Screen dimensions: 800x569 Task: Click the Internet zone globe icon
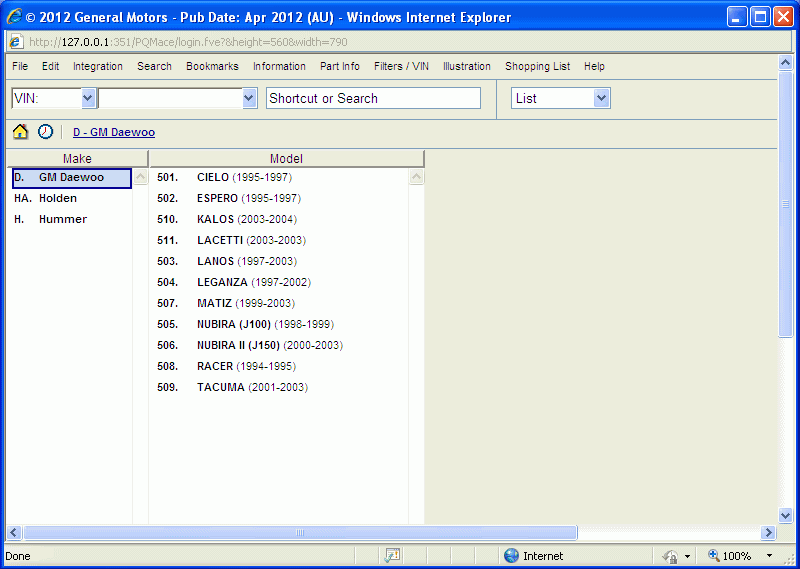coord(511,556)
